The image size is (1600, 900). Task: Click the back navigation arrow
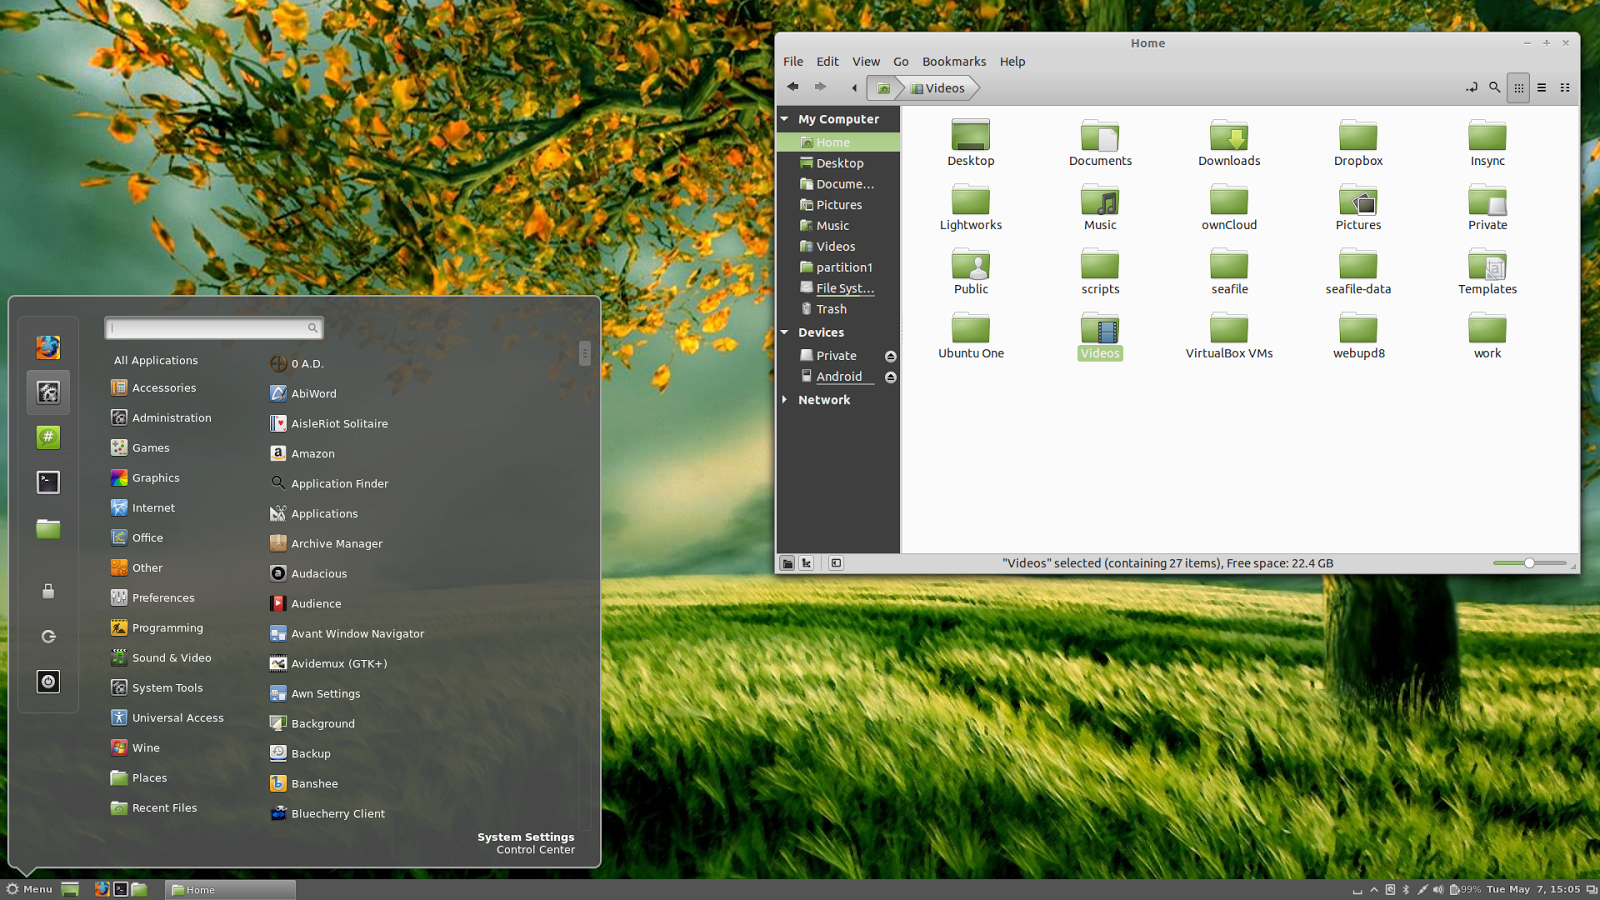coord(793,88)
